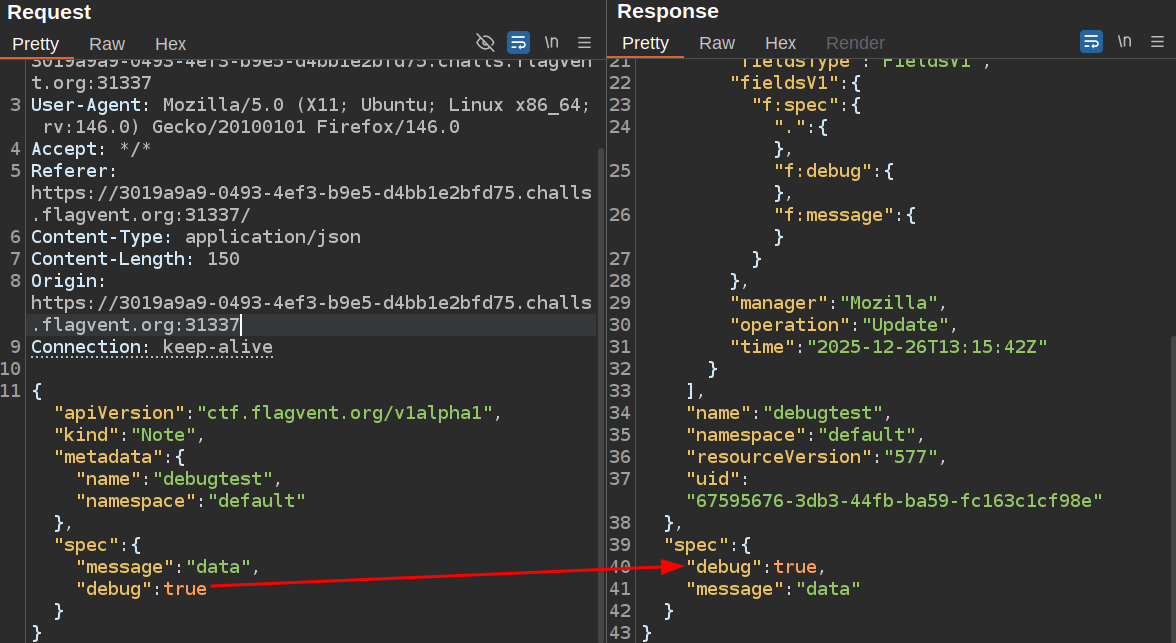Switch Response view to Hex tab
Viewport: 1176px width, 643px height.
coord(781,43)
